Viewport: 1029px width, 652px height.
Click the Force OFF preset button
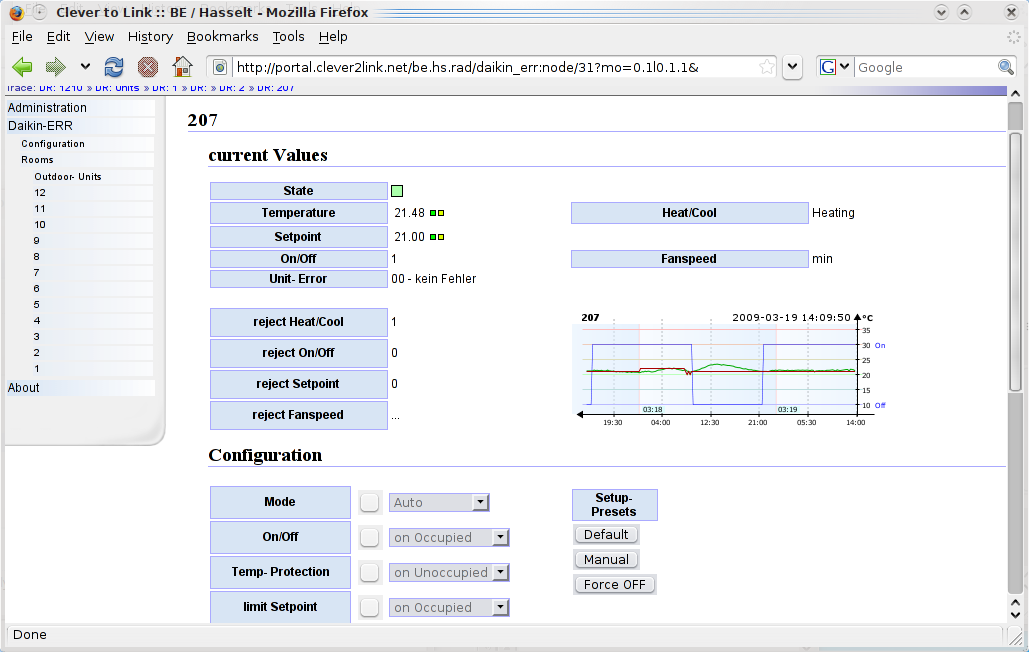tap(615, 584)
